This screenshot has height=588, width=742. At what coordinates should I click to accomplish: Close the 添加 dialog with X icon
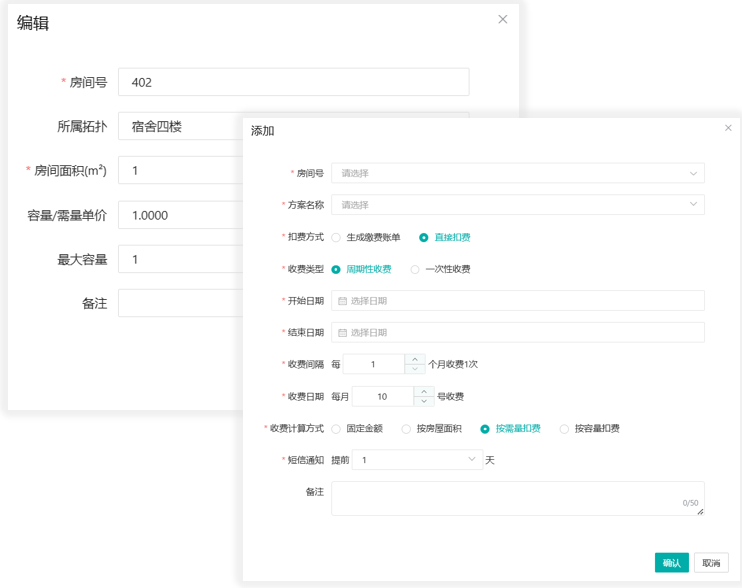(728, 128)
